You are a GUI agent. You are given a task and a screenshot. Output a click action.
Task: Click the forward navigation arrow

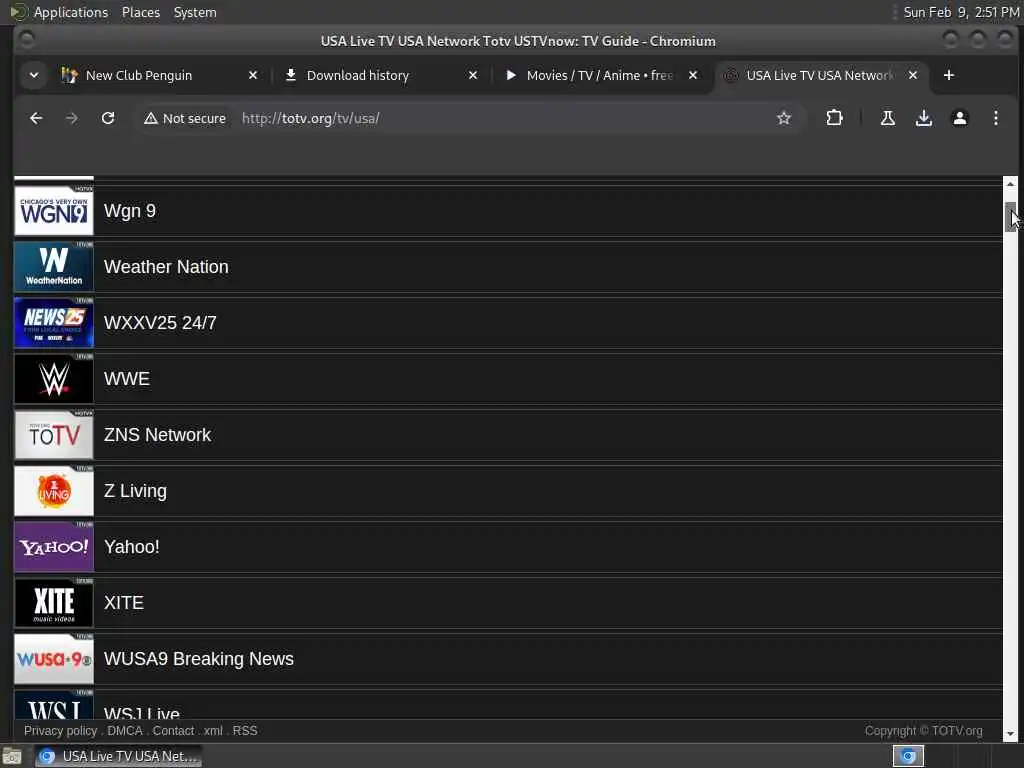point(72,118)
